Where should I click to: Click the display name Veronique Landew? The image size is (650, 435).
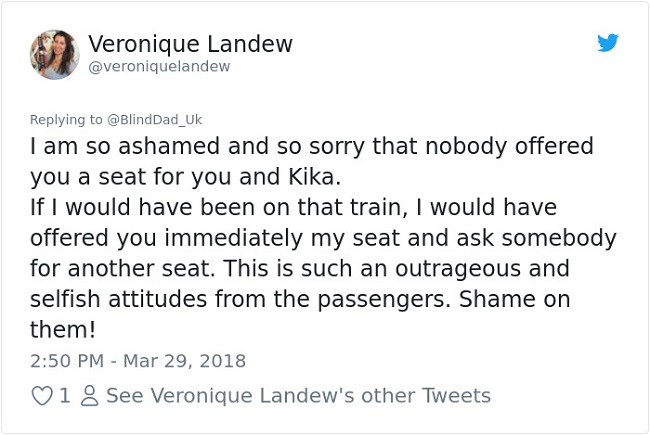pyautogui.click(x=190, y=44)
